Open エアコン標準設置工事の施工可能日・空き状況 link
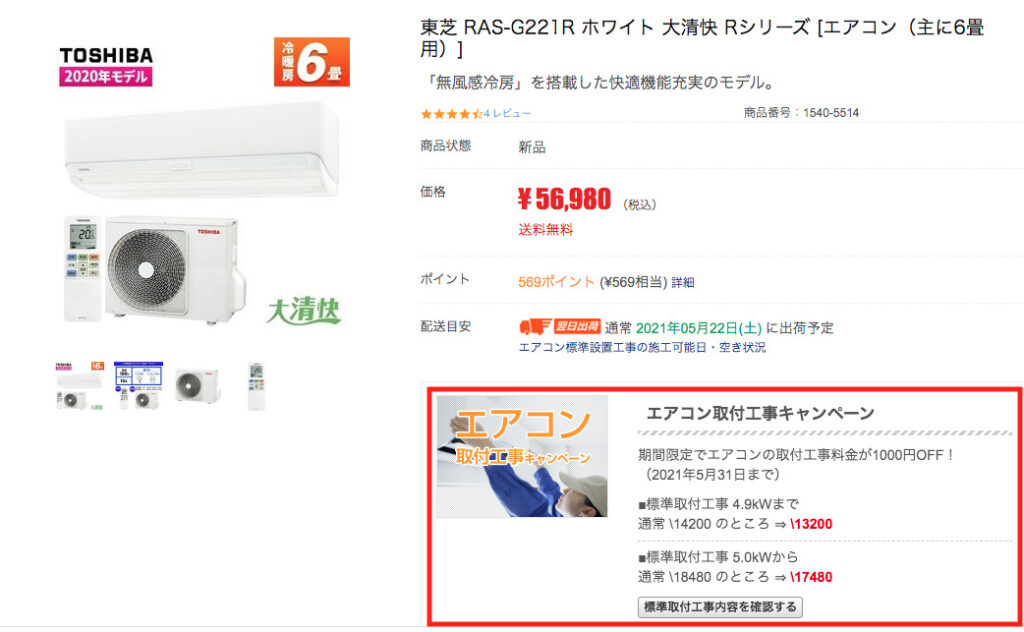This screenshot has height=632, width=1024. coord(642,347)
